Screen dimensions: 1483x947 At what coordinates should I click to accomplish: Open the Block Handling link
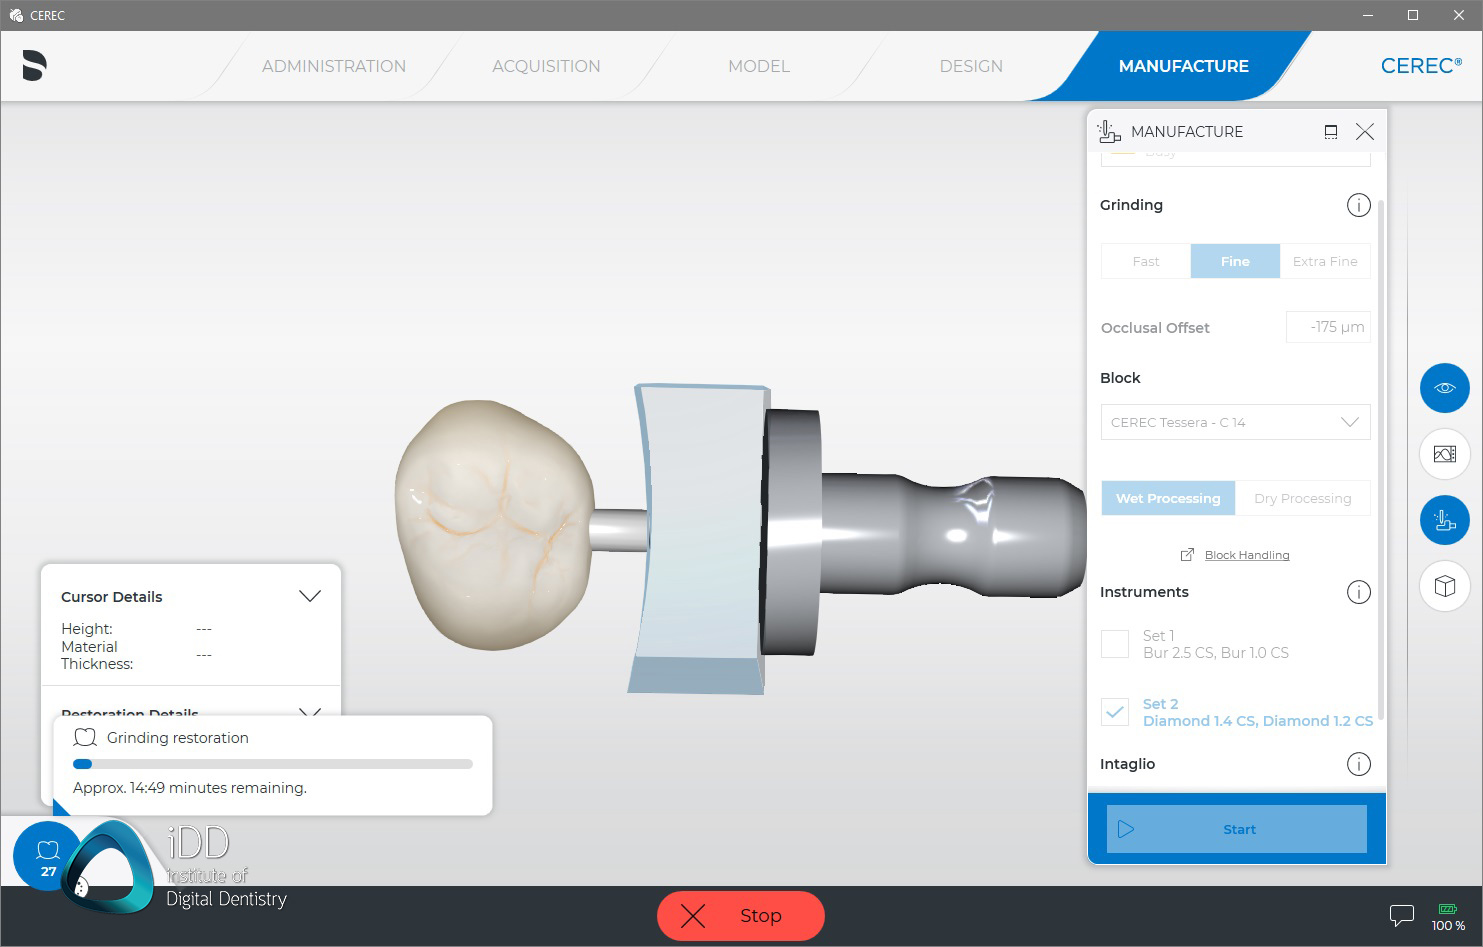tap(1247, 555)
